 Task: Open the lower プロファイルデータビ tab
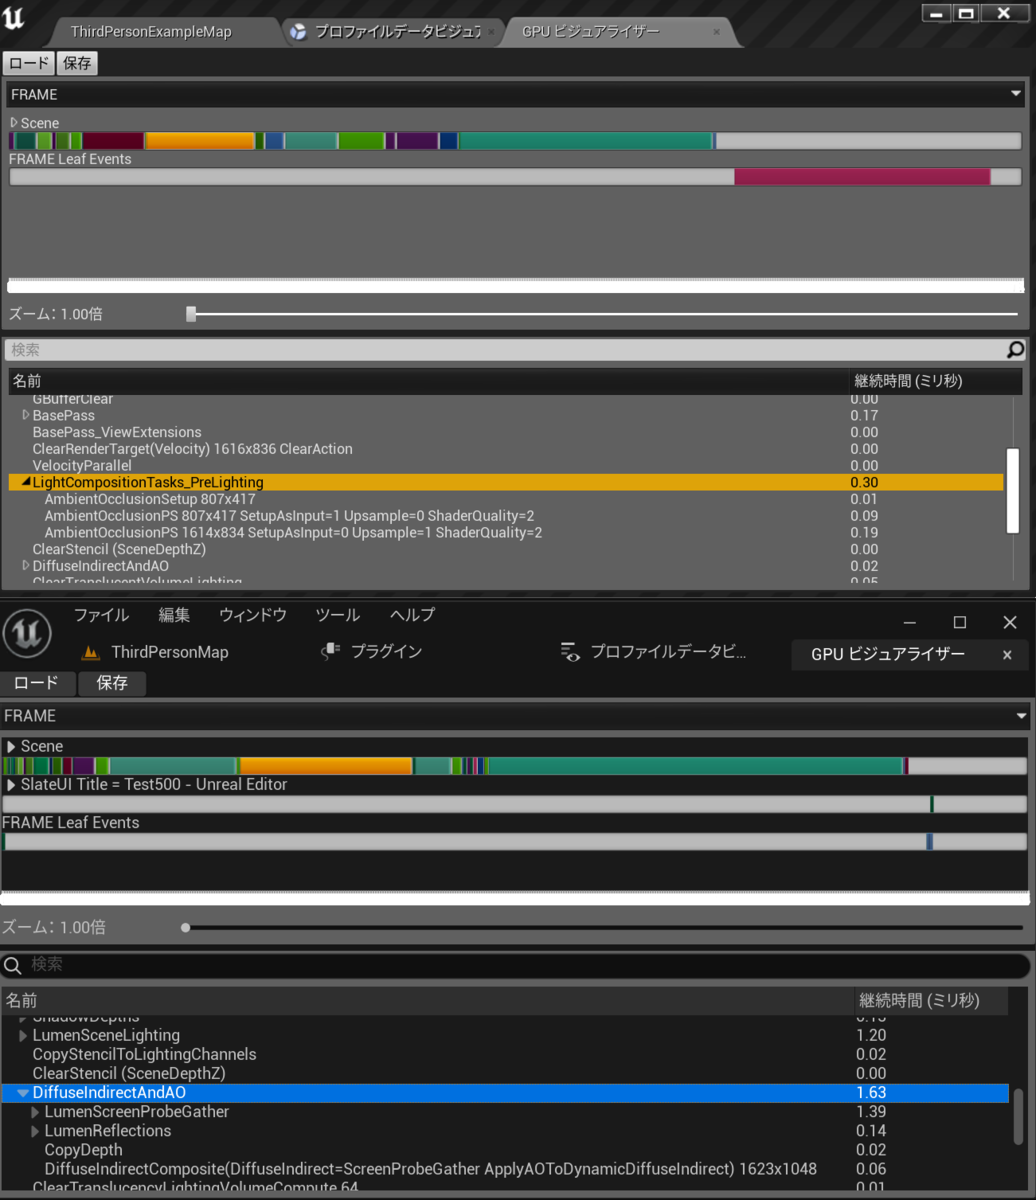[668, 652]
